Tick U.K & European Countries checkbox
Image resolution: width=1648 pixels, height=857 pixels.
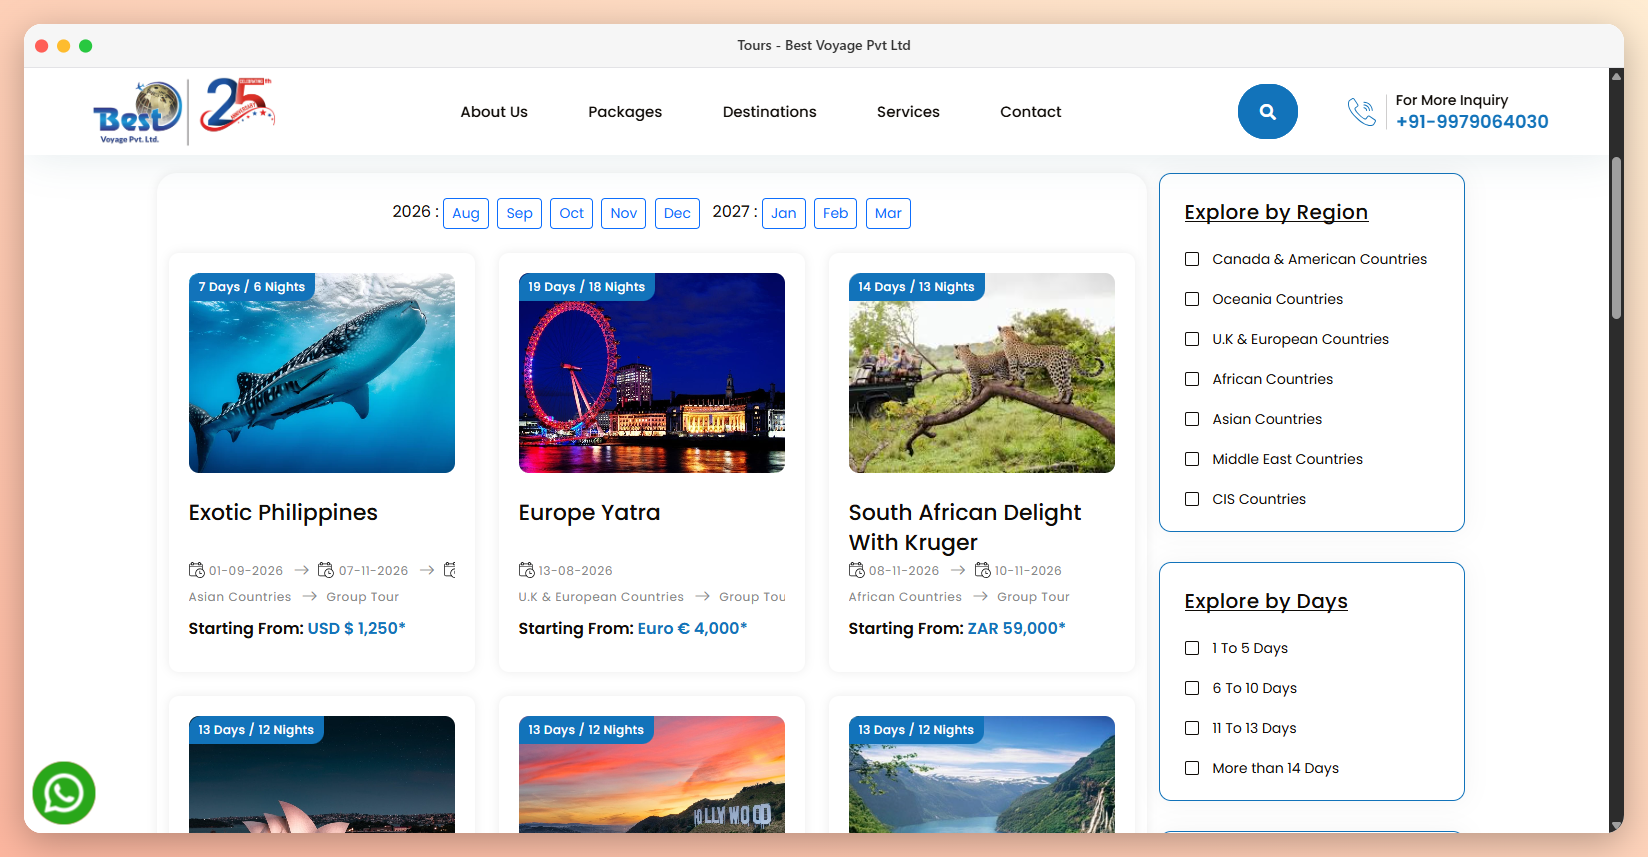coord(1192,339)
